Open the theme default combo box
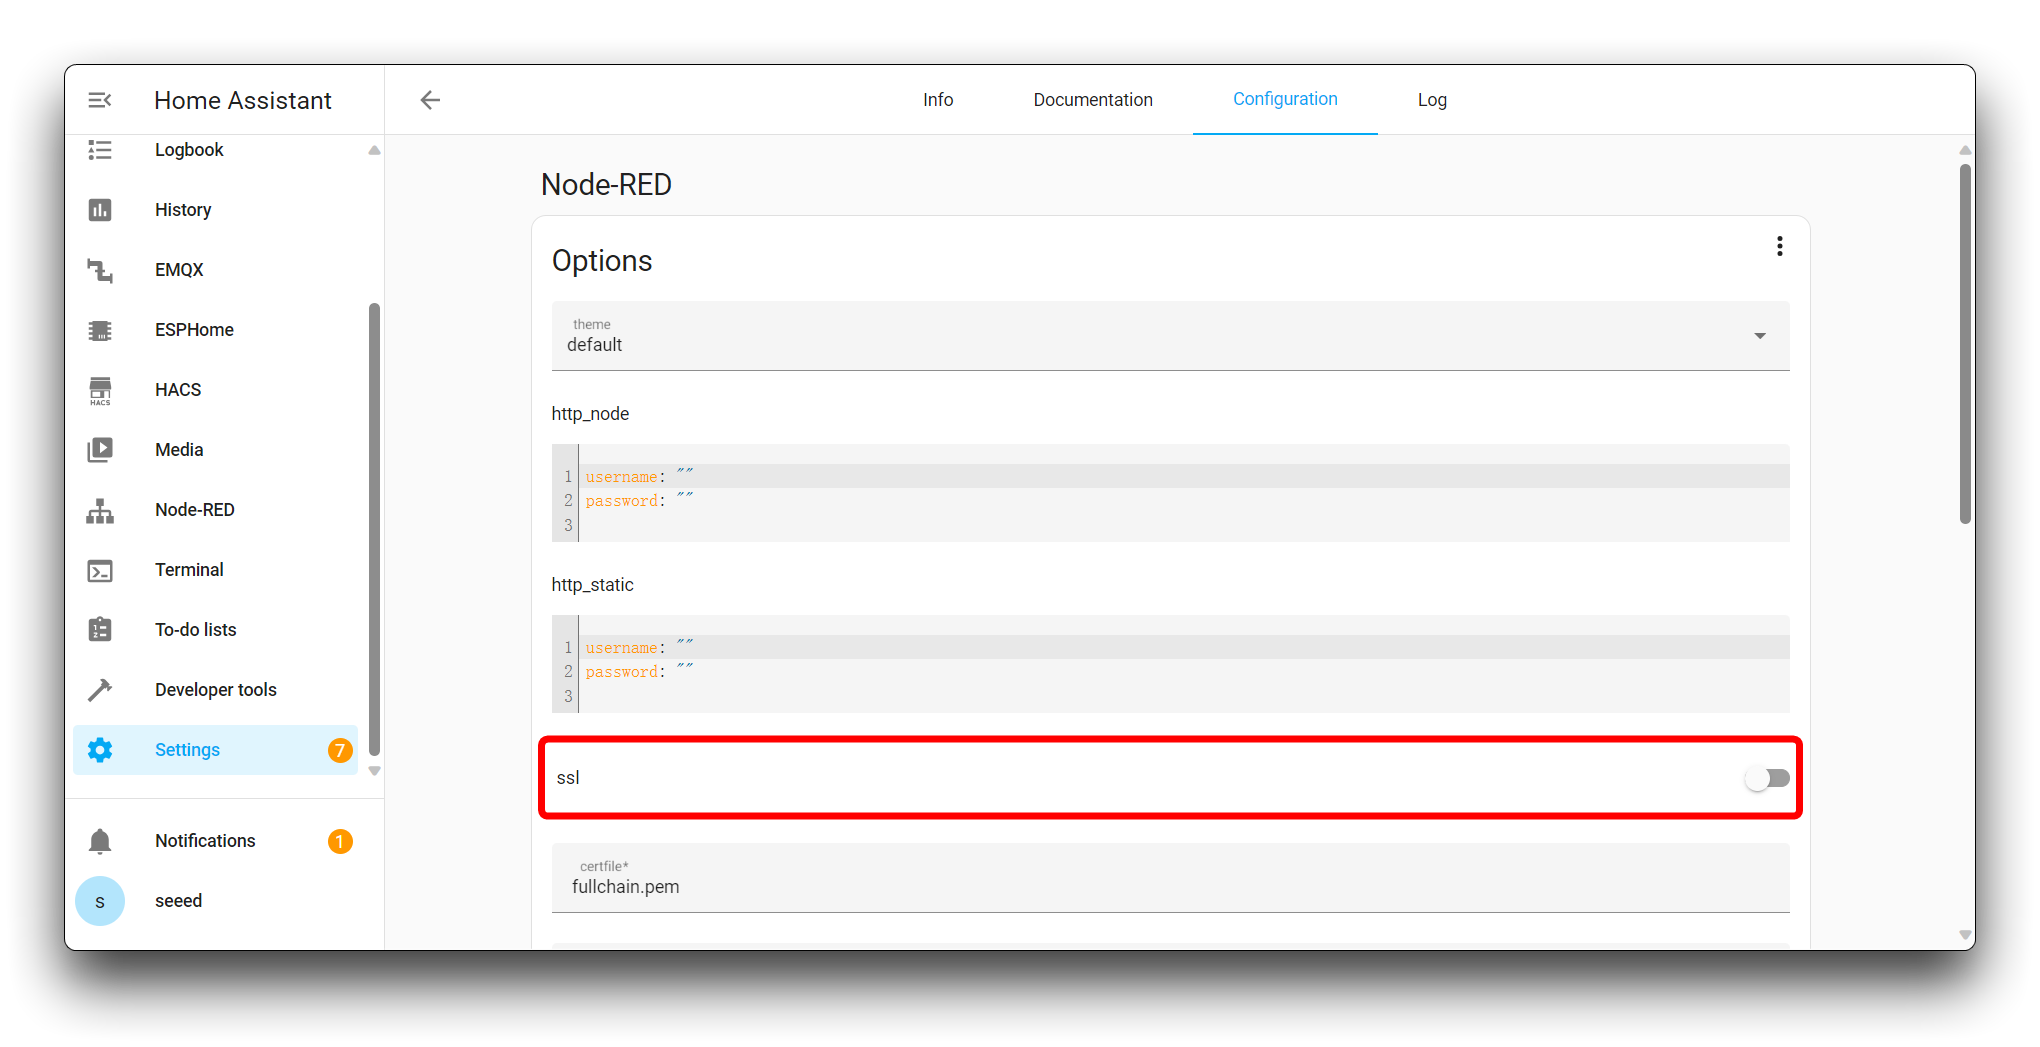This screenshot has width=2040, height=1047. coord(1170,336)
